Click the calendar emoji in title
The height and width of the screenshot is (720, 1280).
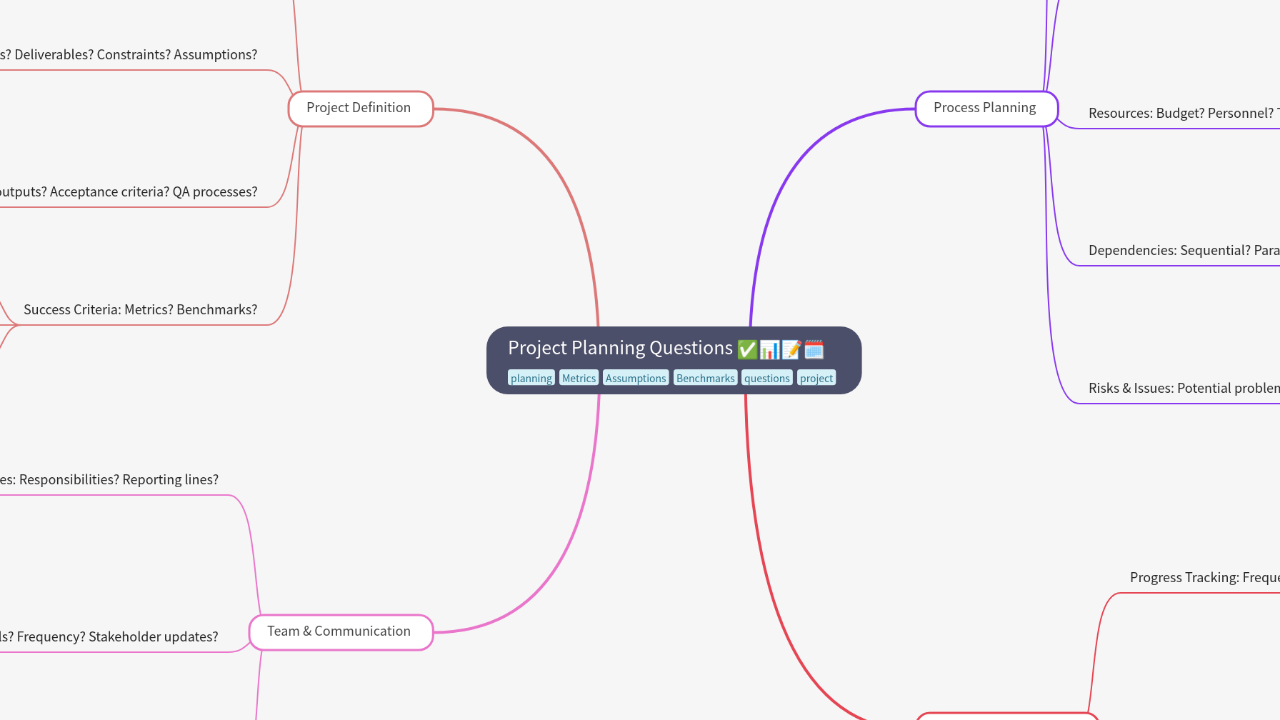pos(814,349)
